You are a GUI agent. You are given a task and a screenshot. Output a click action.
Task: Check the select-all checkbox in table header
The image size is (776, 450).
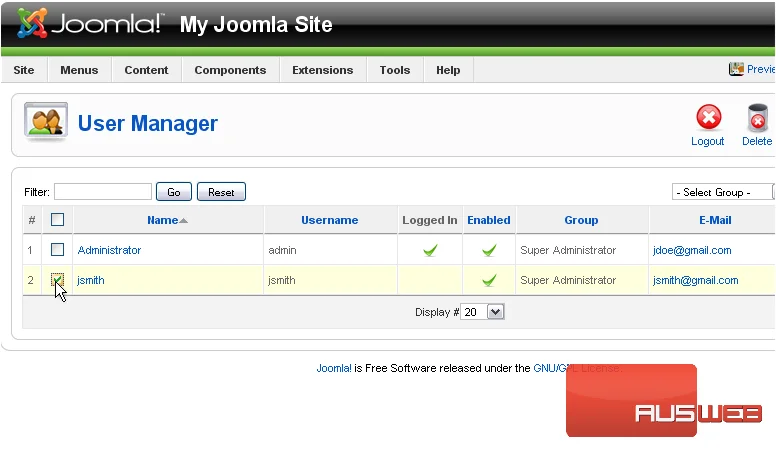[57, 219]
